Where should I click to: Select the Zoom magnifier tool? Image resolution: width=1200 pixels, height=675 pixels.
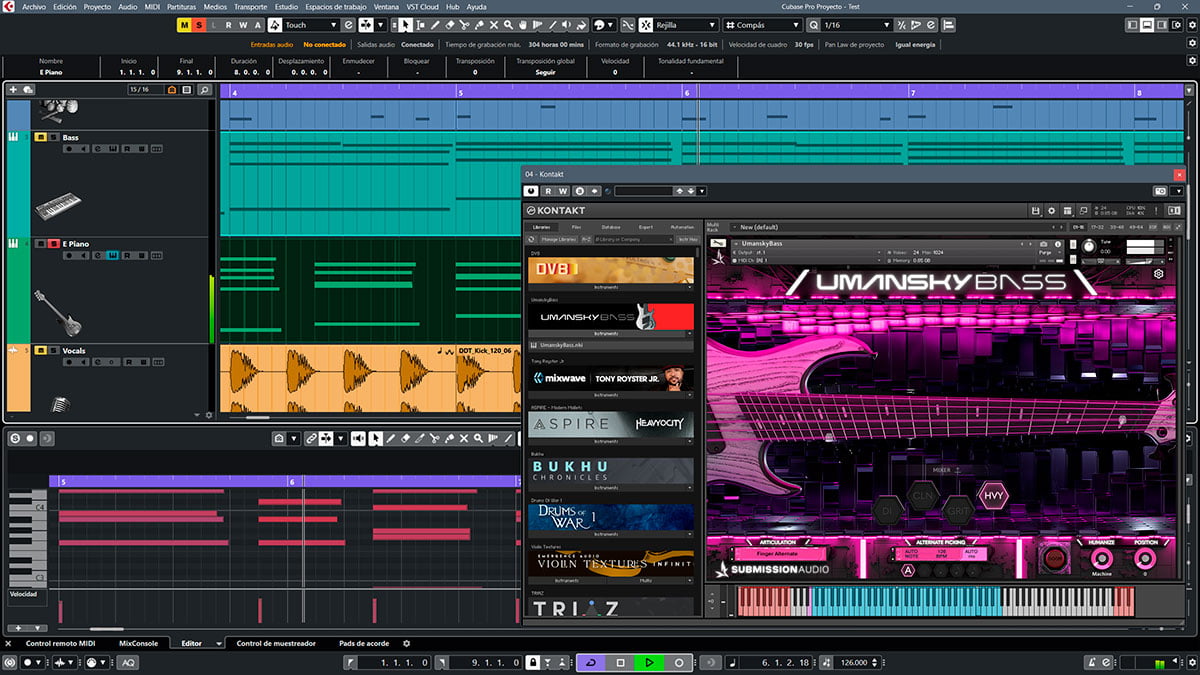(x=510, y=25)
